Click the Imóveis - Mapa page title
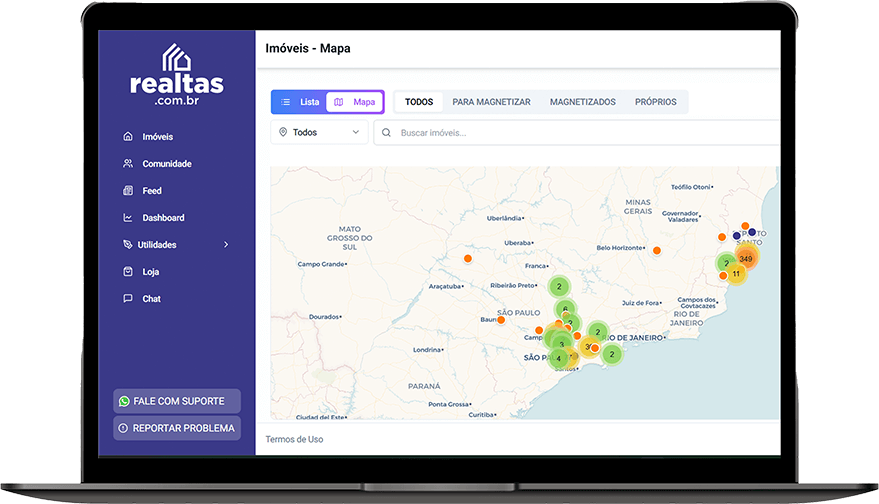This screenshot has width=879, height=504. (308, 48)
